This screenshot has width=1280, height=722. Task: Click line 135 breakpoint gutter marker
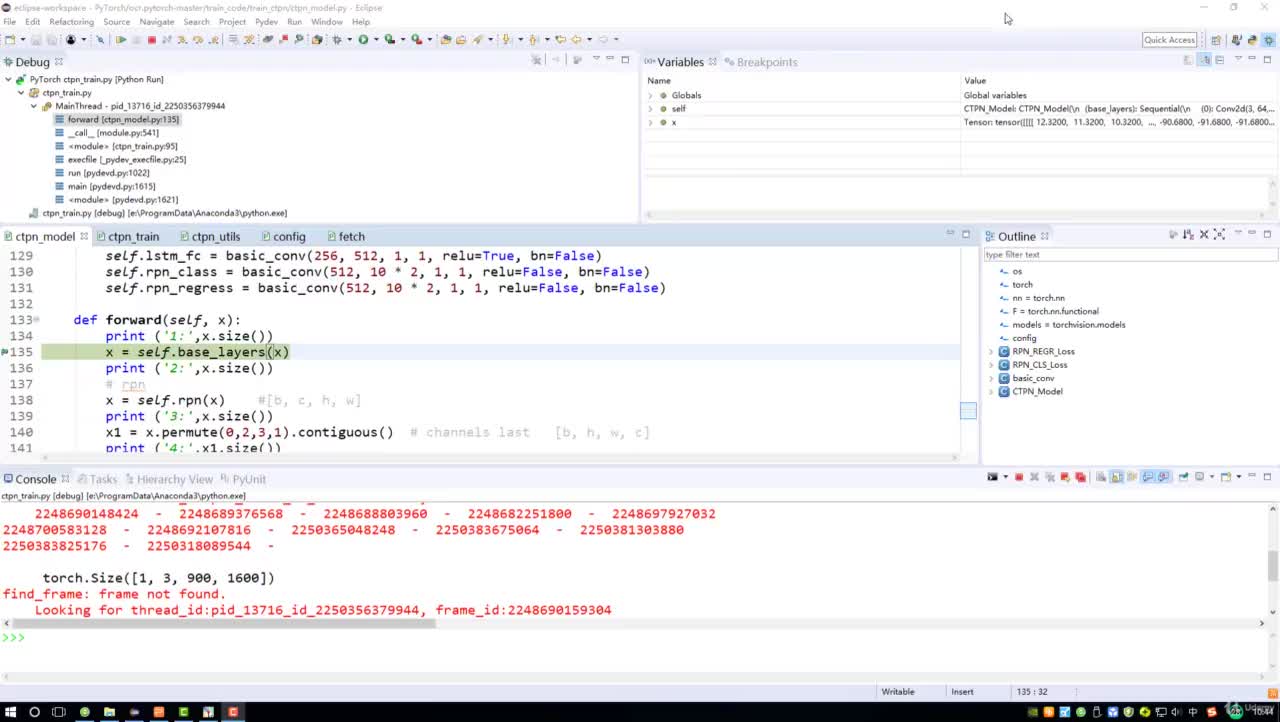(x=5, y=352)
